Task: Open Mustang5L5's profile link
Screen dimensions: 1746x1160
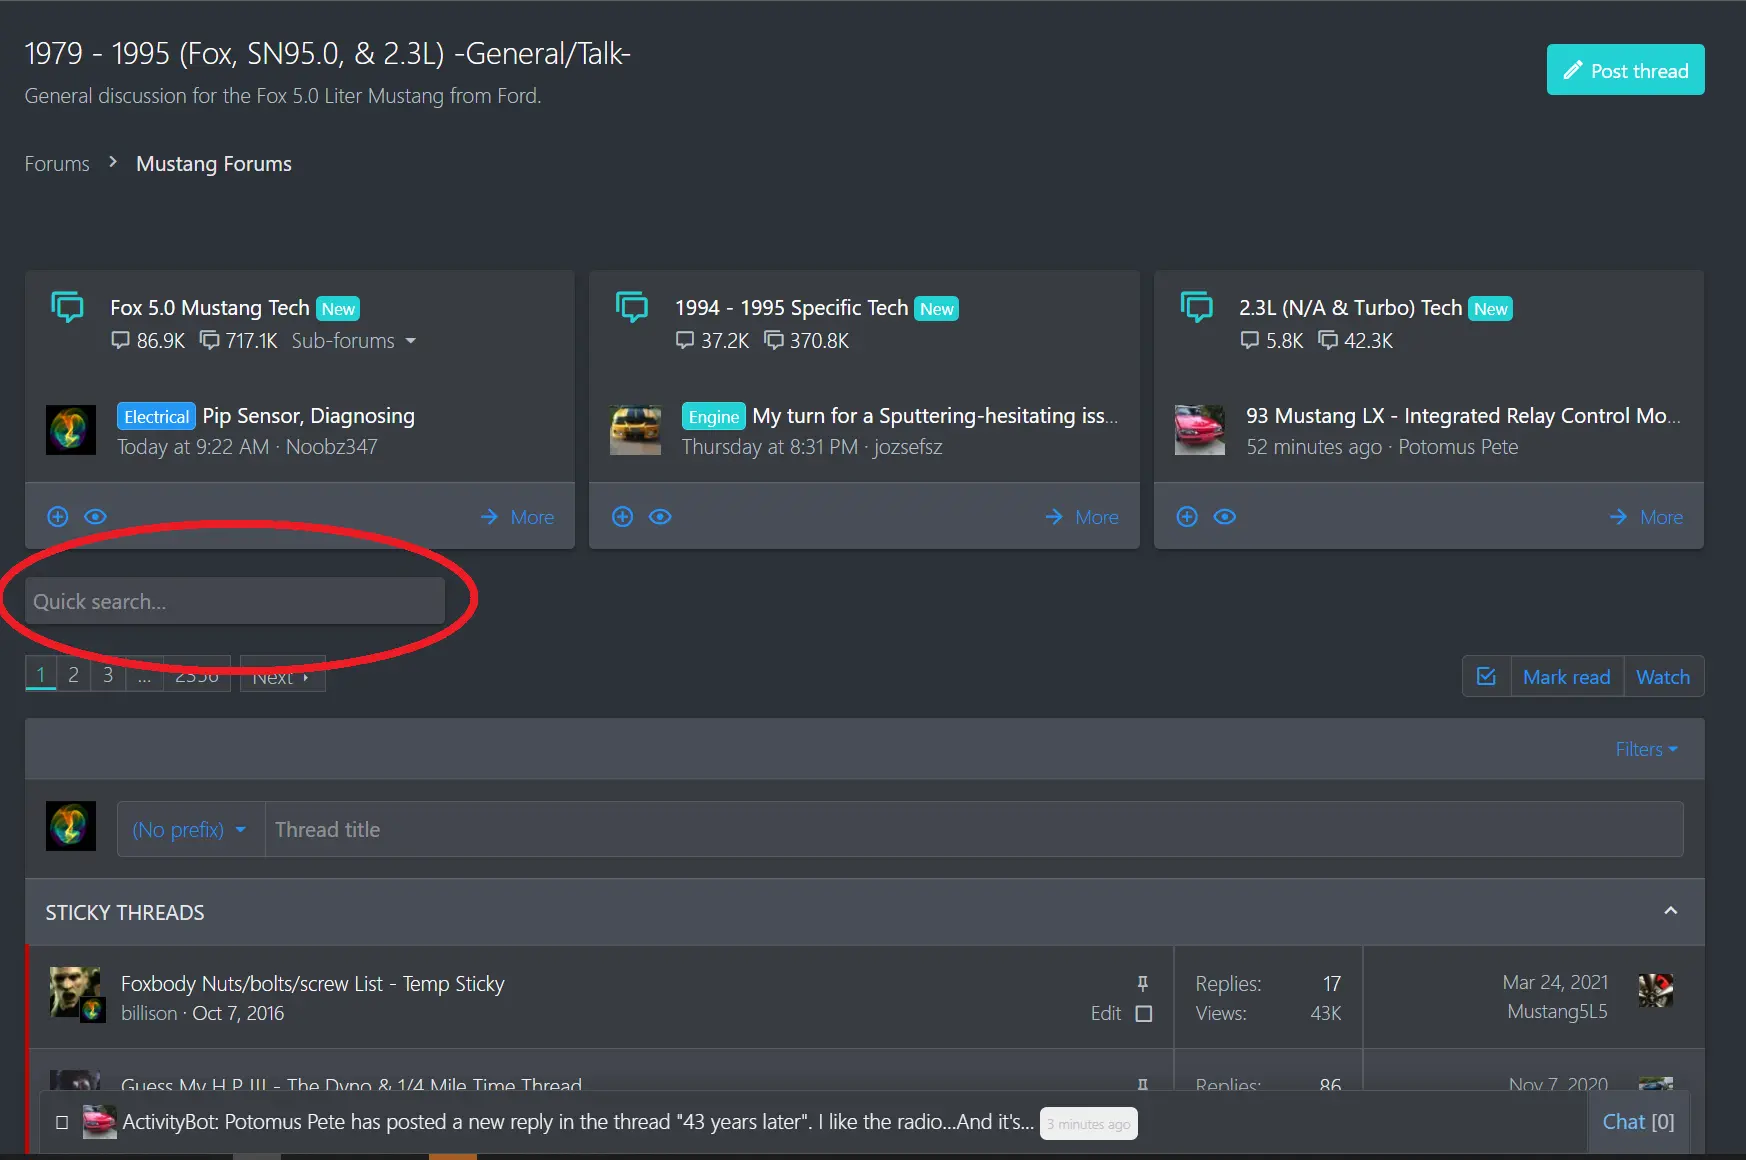Action: click(1558, 1012)
